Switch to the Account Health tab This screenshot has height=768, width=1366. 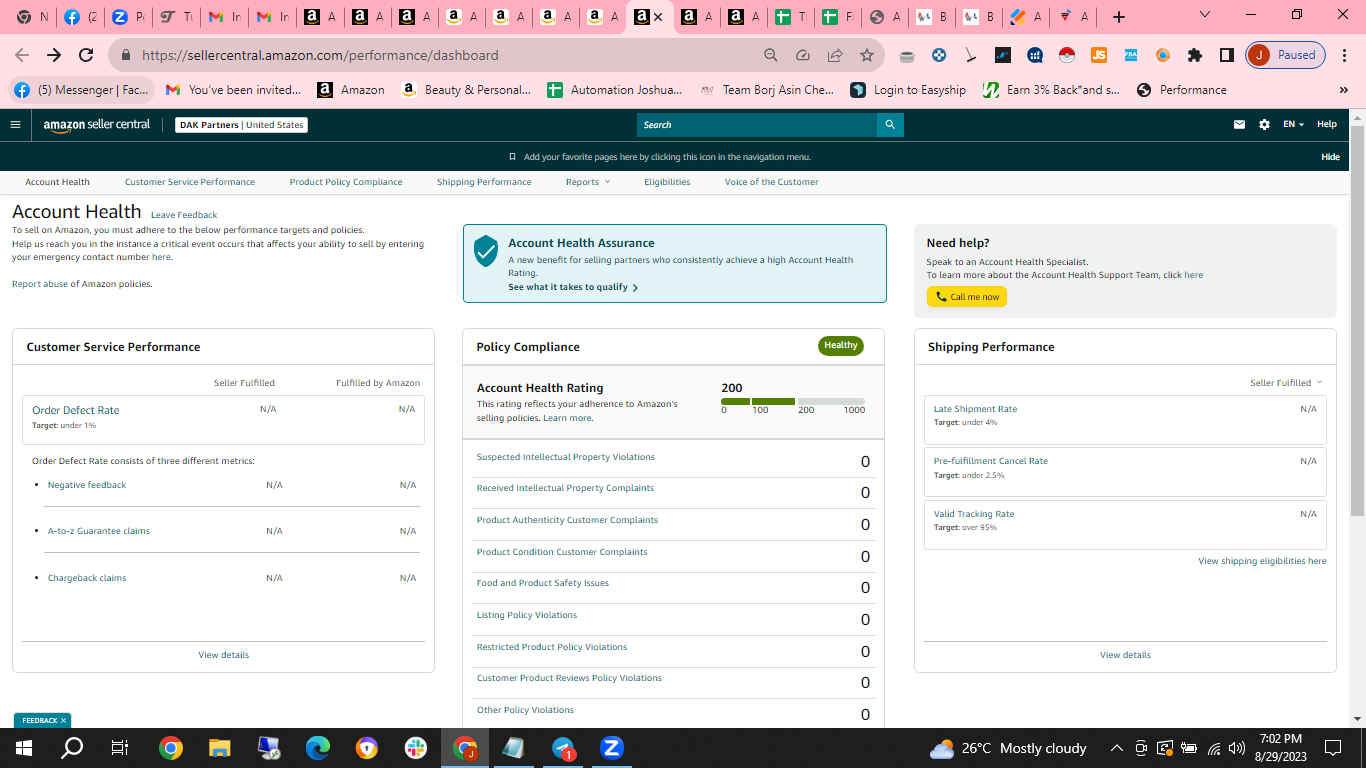(58, 182)
